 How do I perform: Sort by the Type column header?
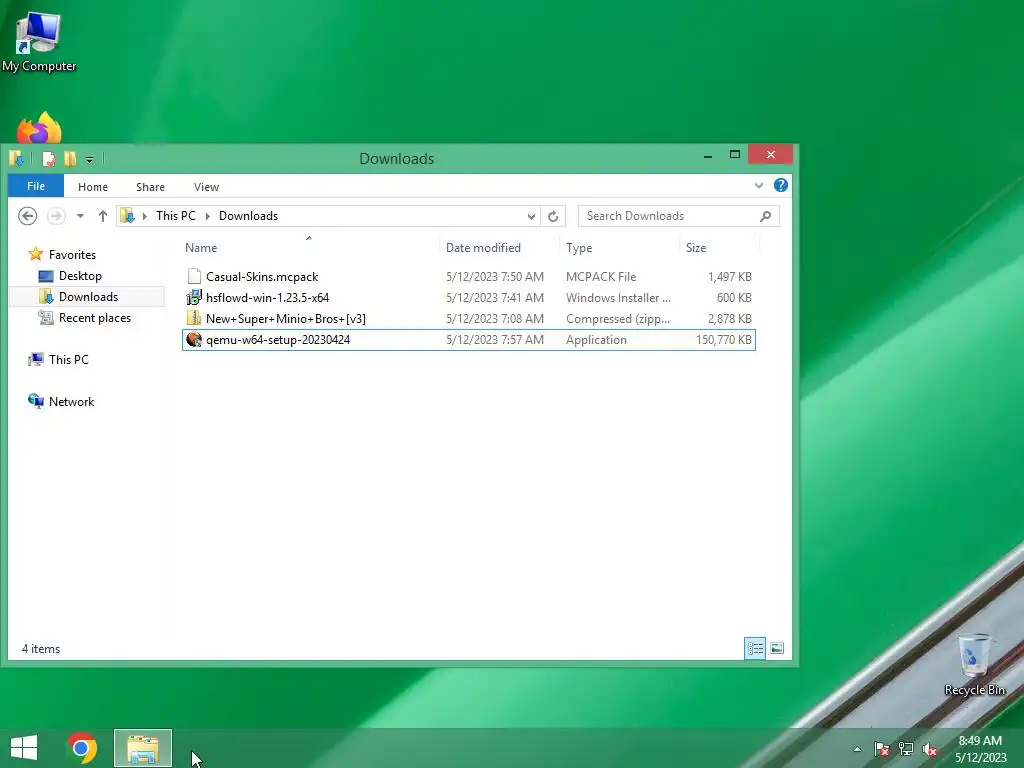click(x=619, y=248)
